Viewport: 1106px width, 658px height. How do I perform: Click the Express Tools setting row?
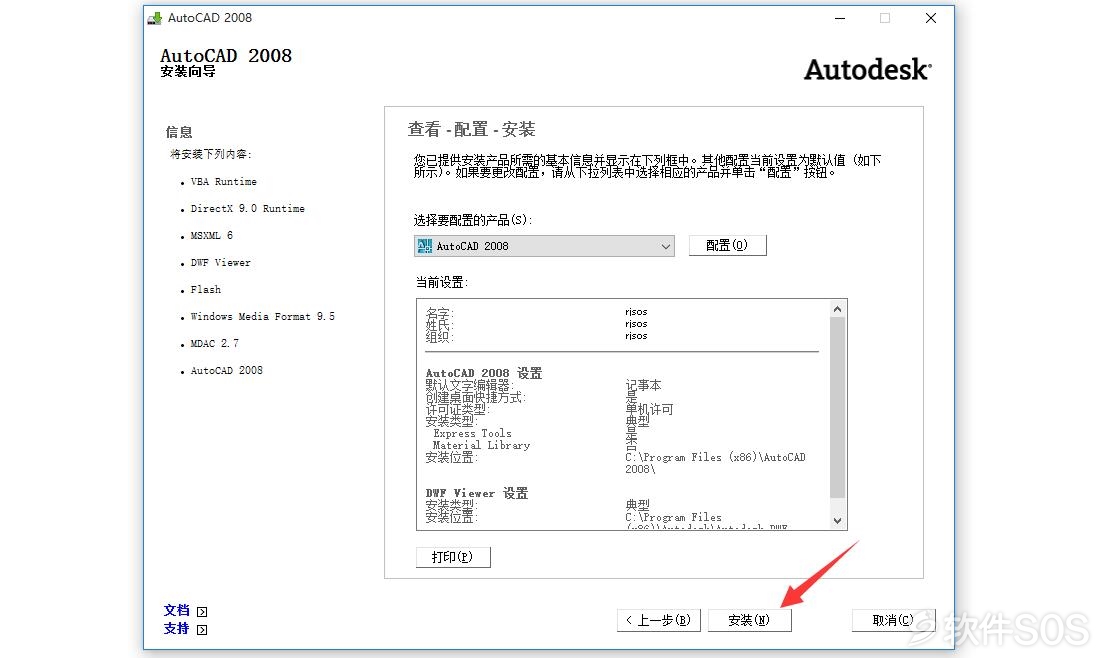(x=472, y=434)
